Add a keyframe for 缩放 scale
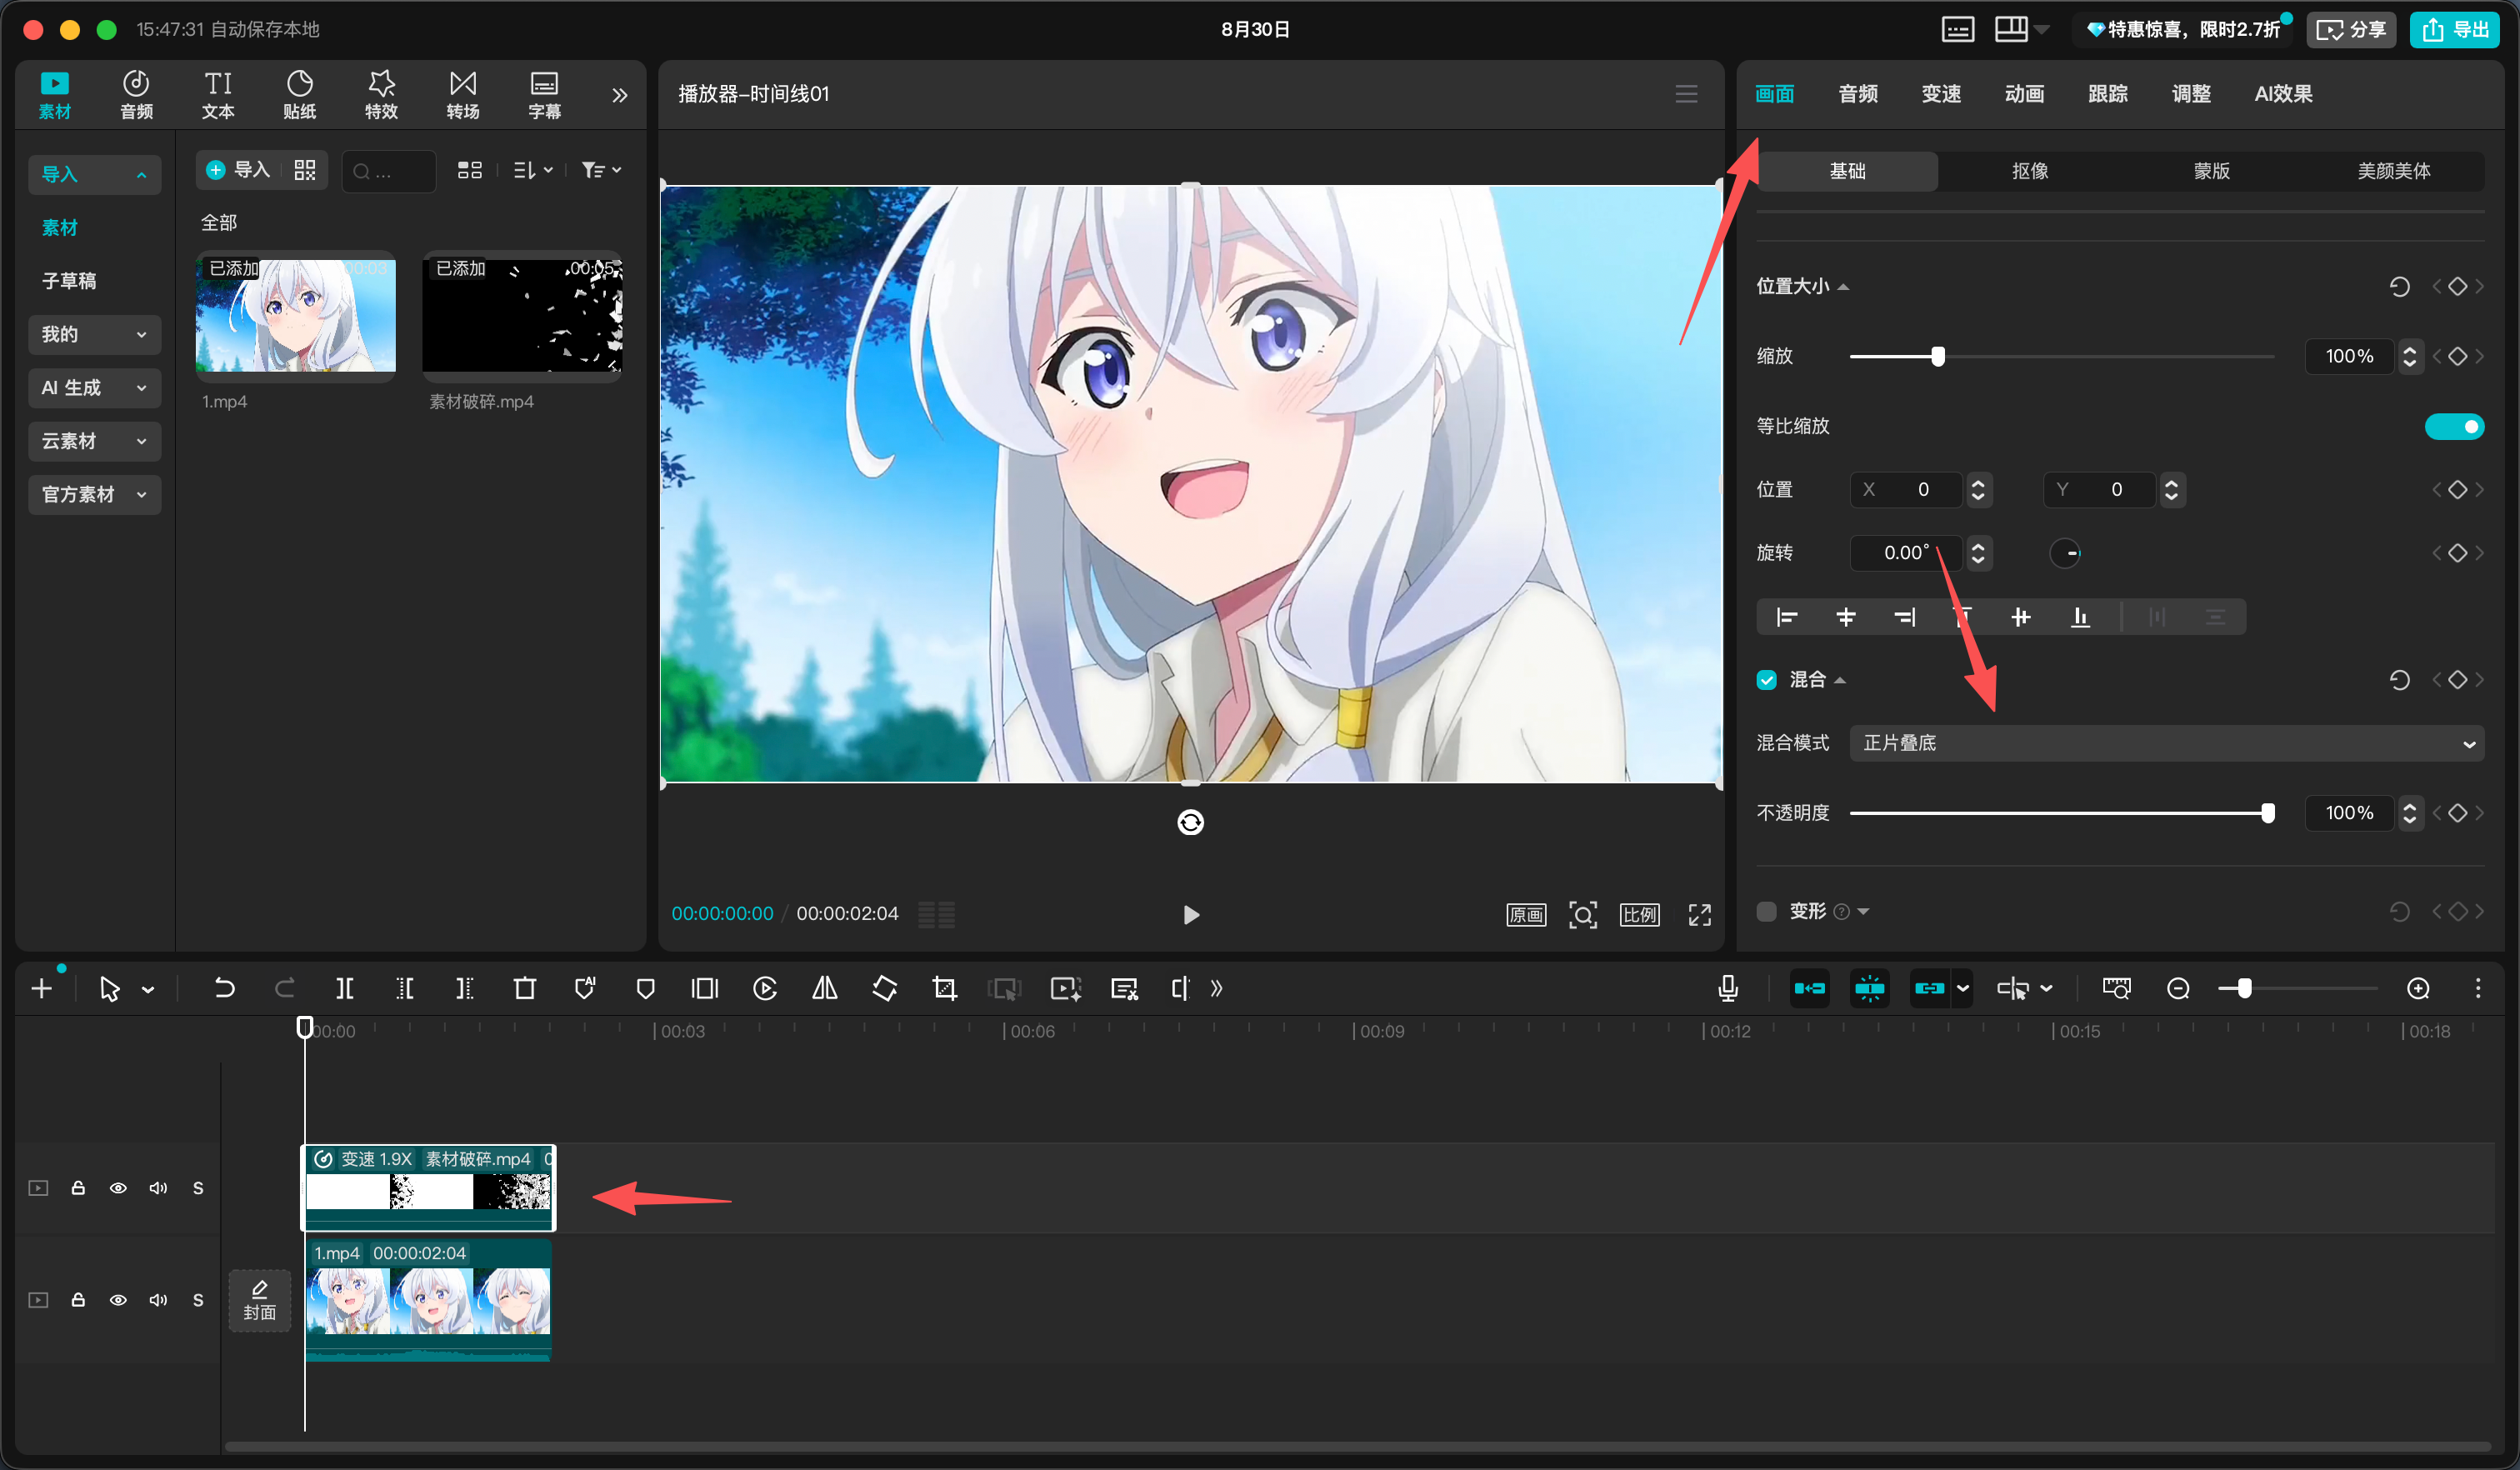 click(2457, 356)
